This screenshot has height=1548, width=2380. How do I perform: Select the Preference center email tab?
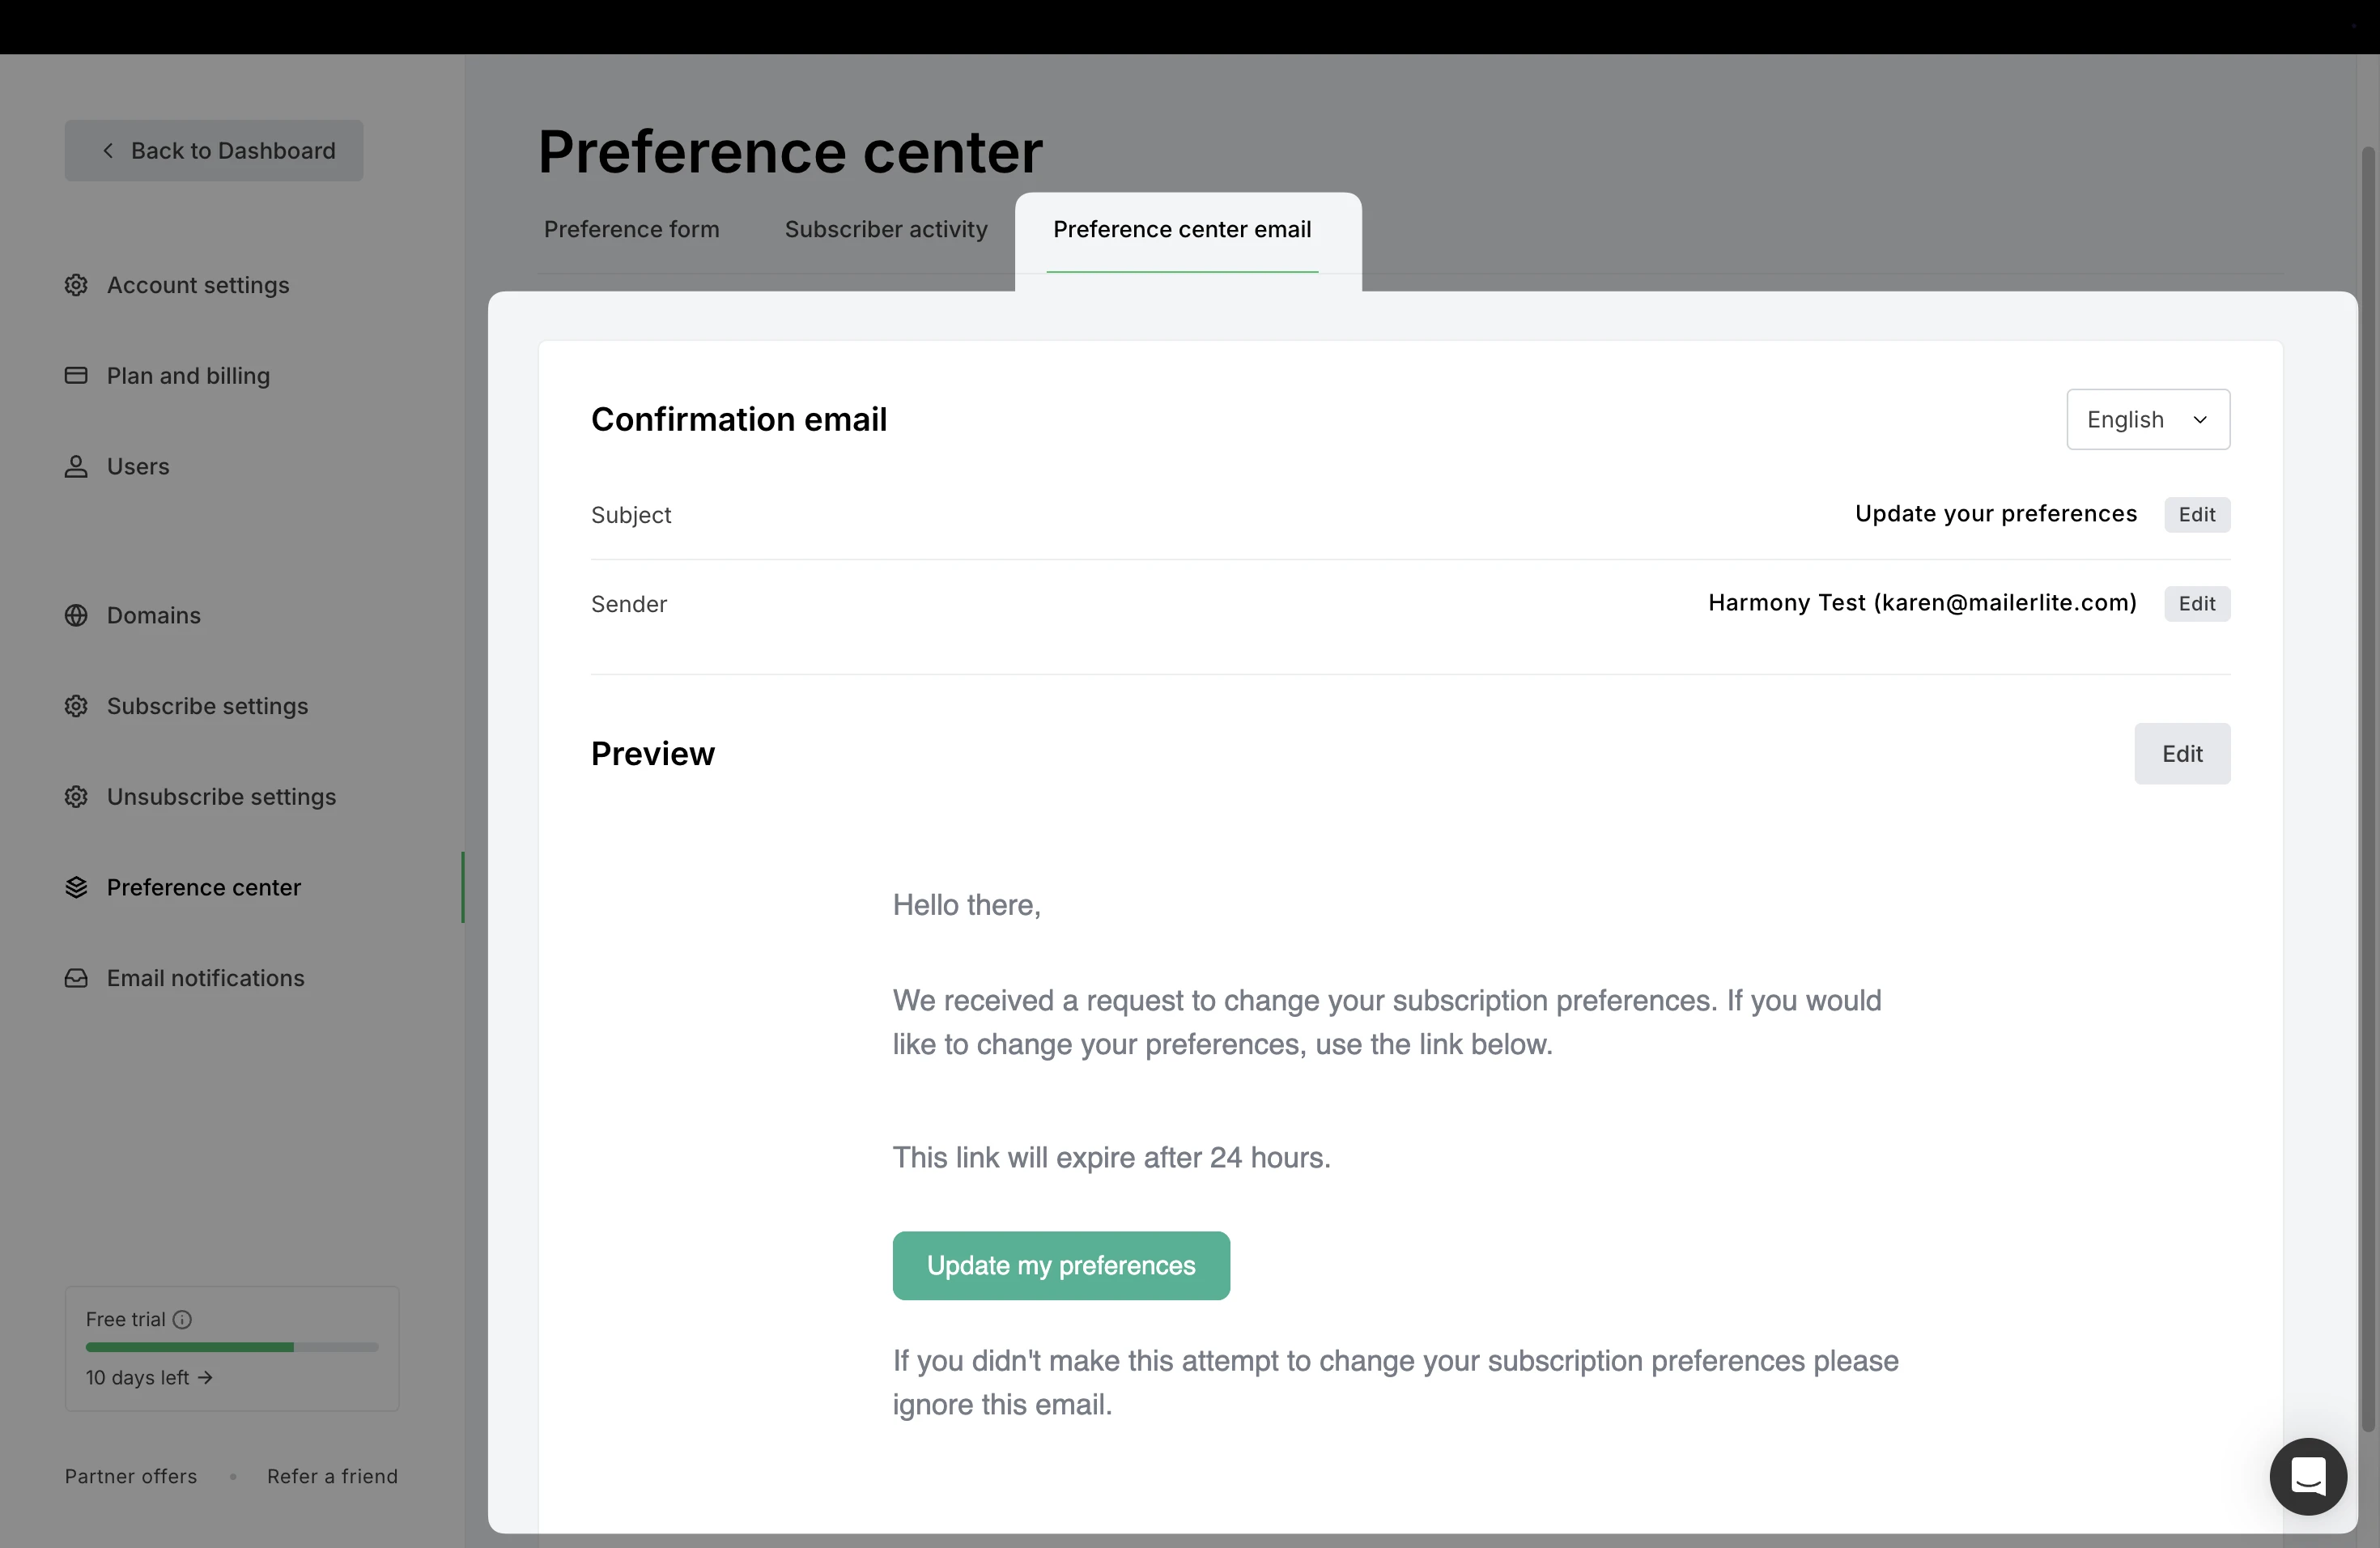tap(1182, 230)
